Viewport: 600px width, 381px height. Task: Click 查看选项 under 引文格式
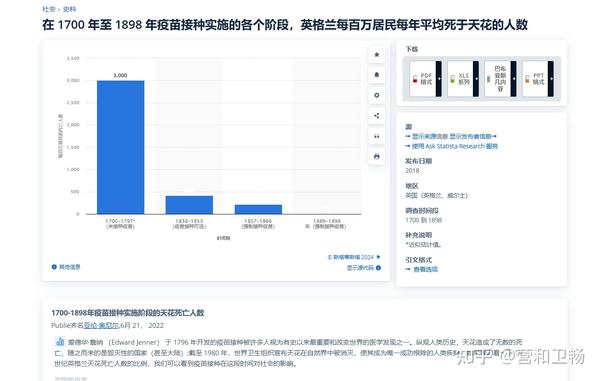coord(426,269)
